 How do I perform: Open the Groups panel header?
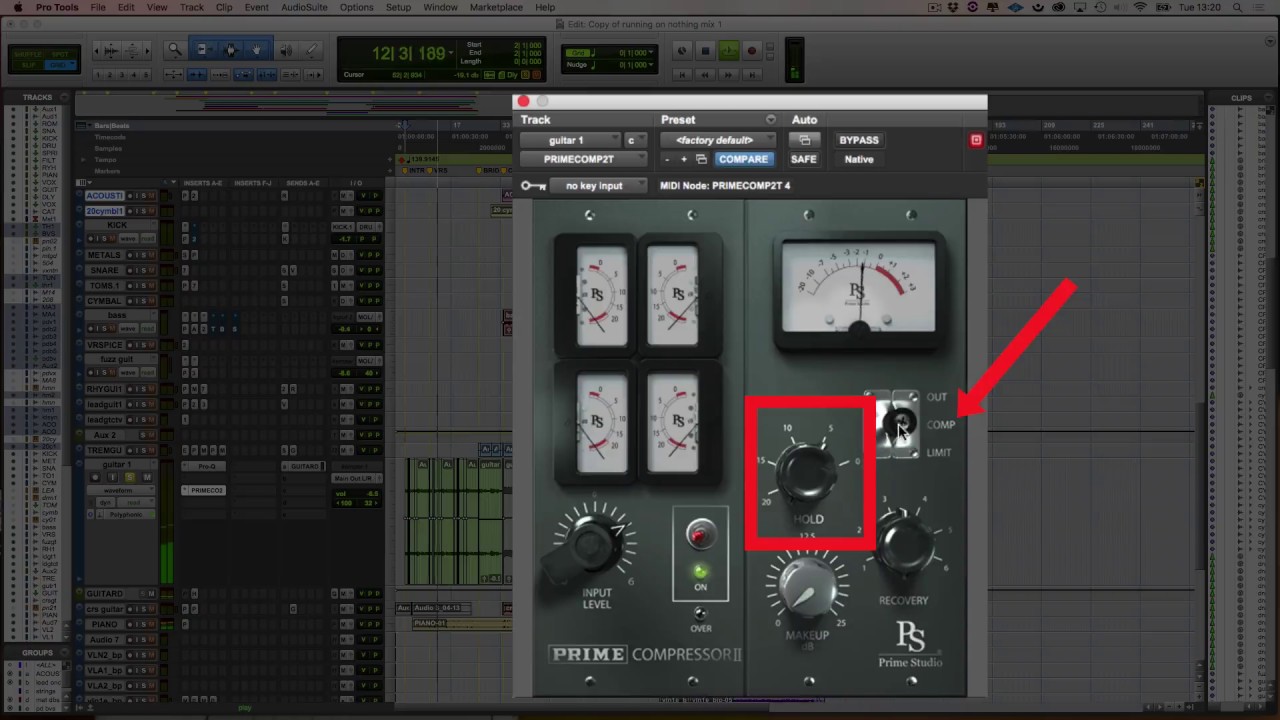tap(38, 653)
